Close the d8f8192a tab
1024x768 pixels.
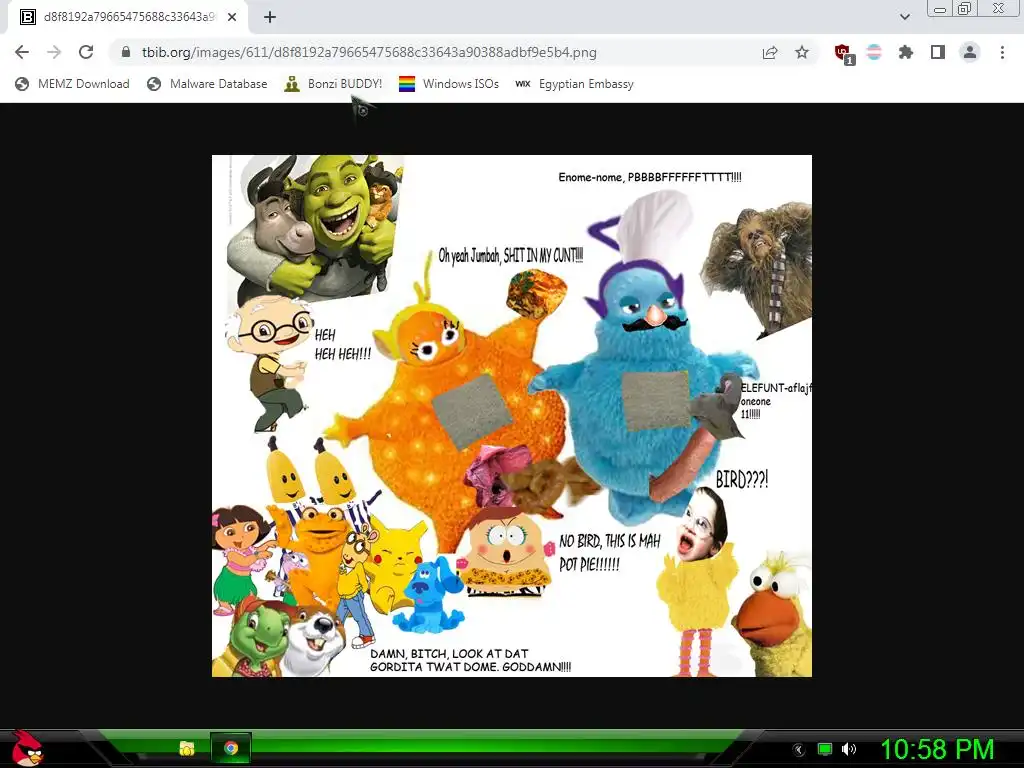(232, 17)
